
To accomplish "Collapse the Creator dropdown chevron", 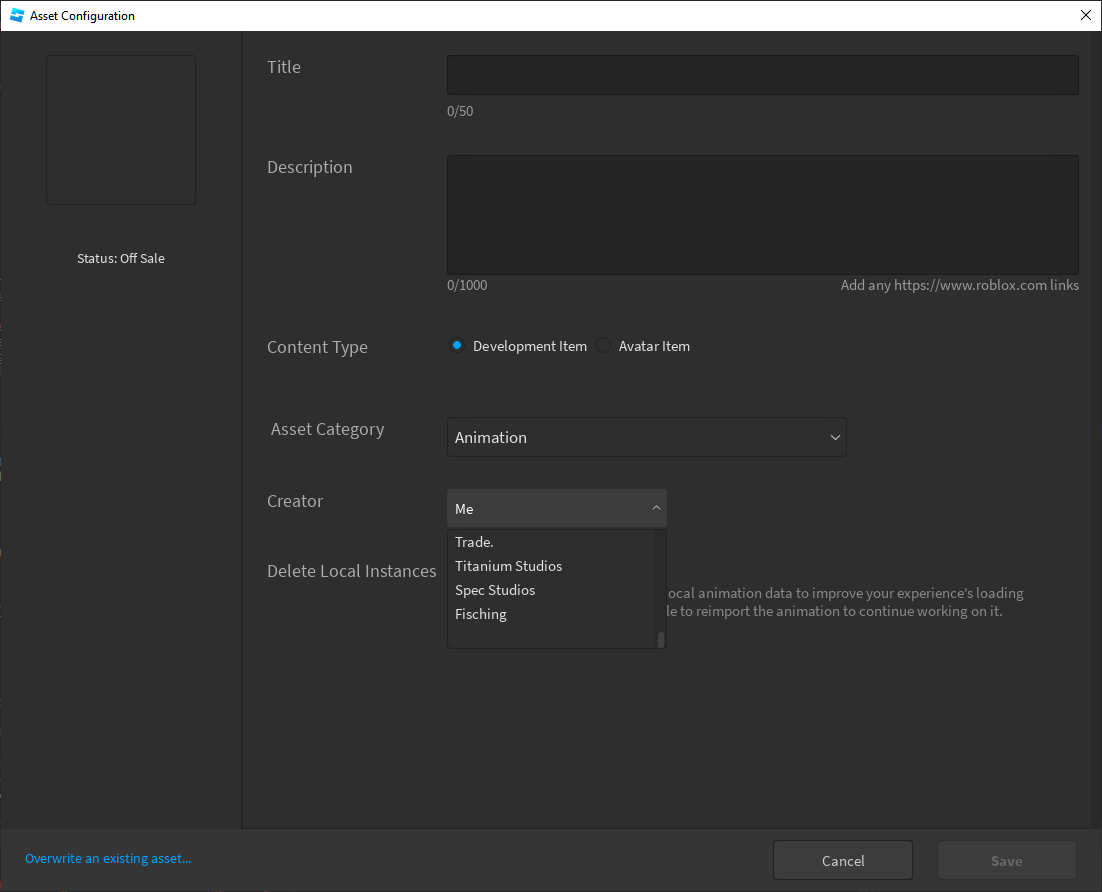I will click(x=656, y=508).
